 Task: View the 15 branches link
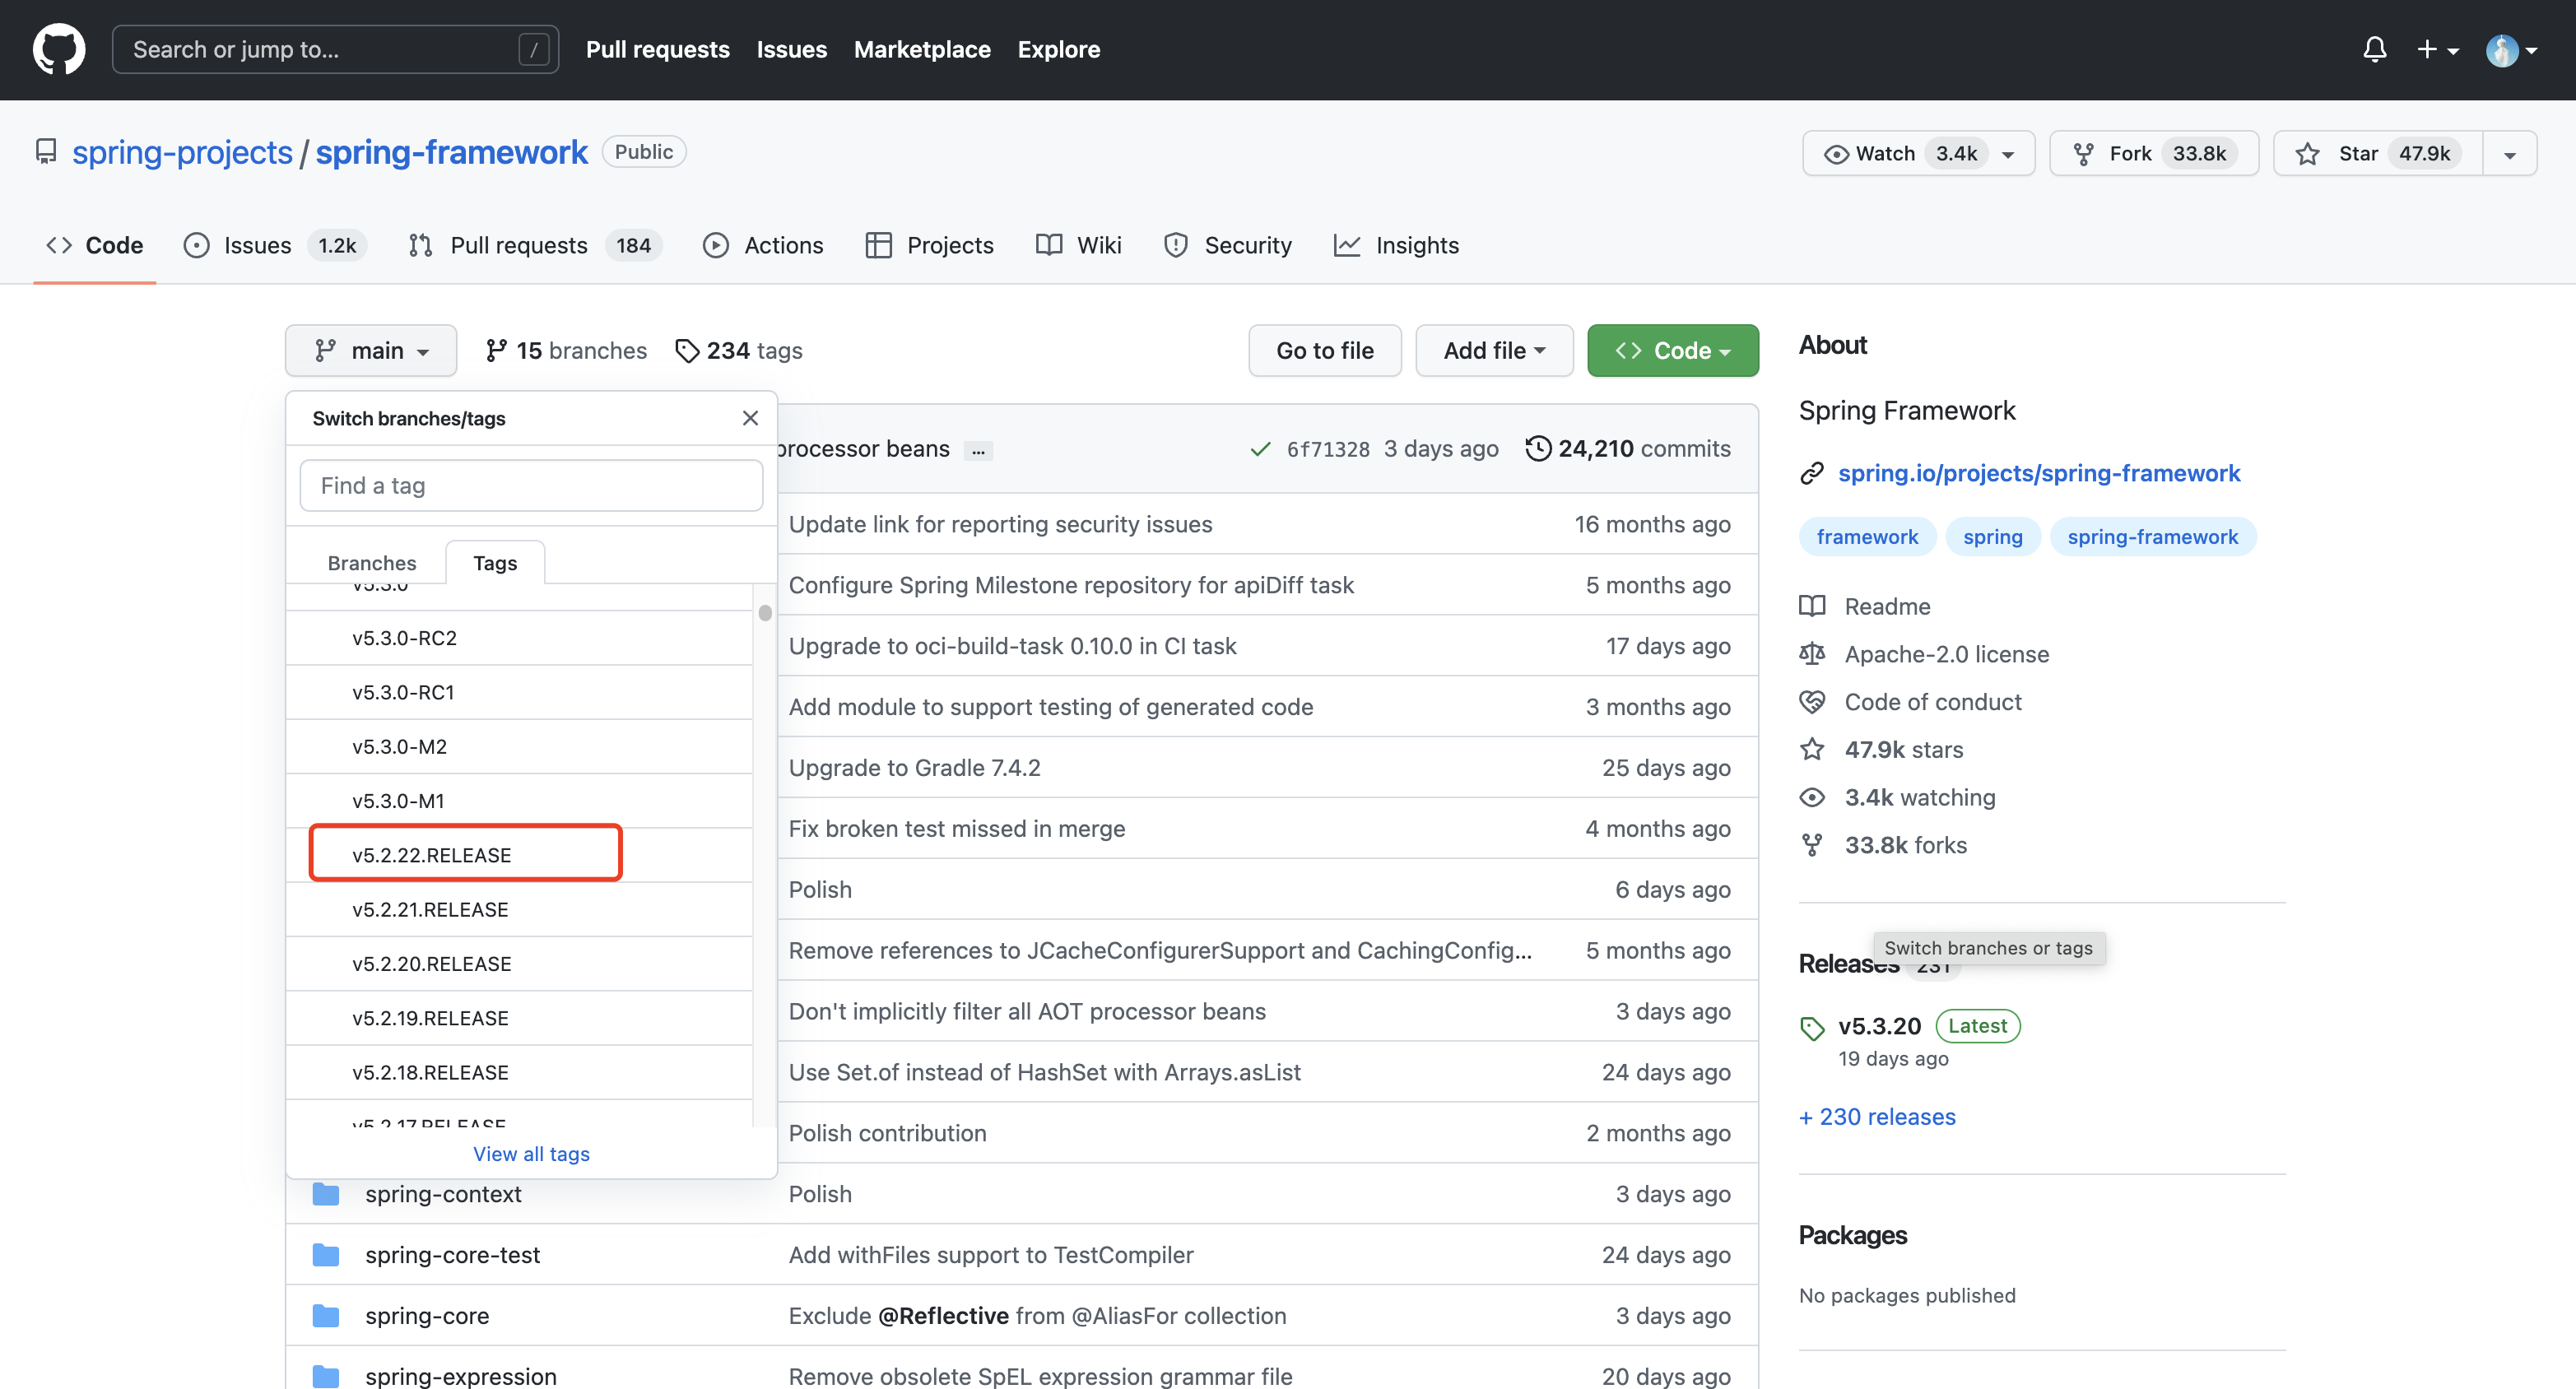566,350
